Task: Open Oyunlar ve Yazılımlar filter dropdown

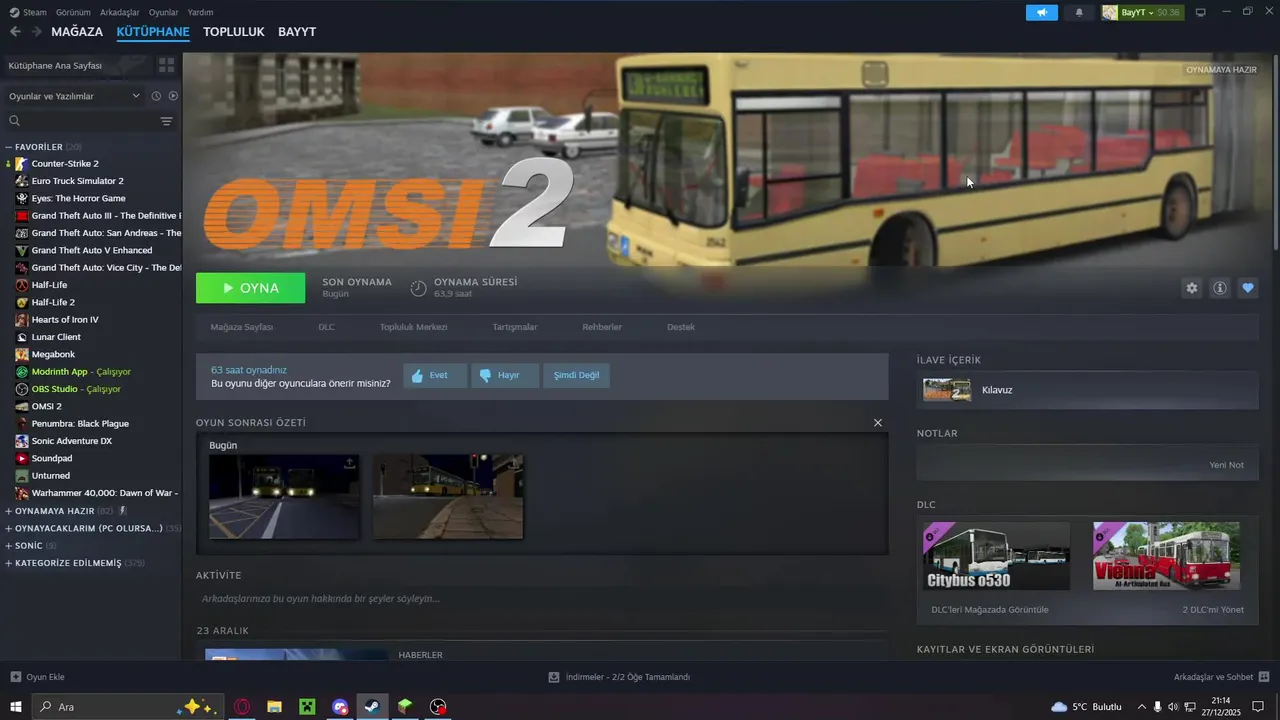Action: pyautogui.click(x=74, y=96)
